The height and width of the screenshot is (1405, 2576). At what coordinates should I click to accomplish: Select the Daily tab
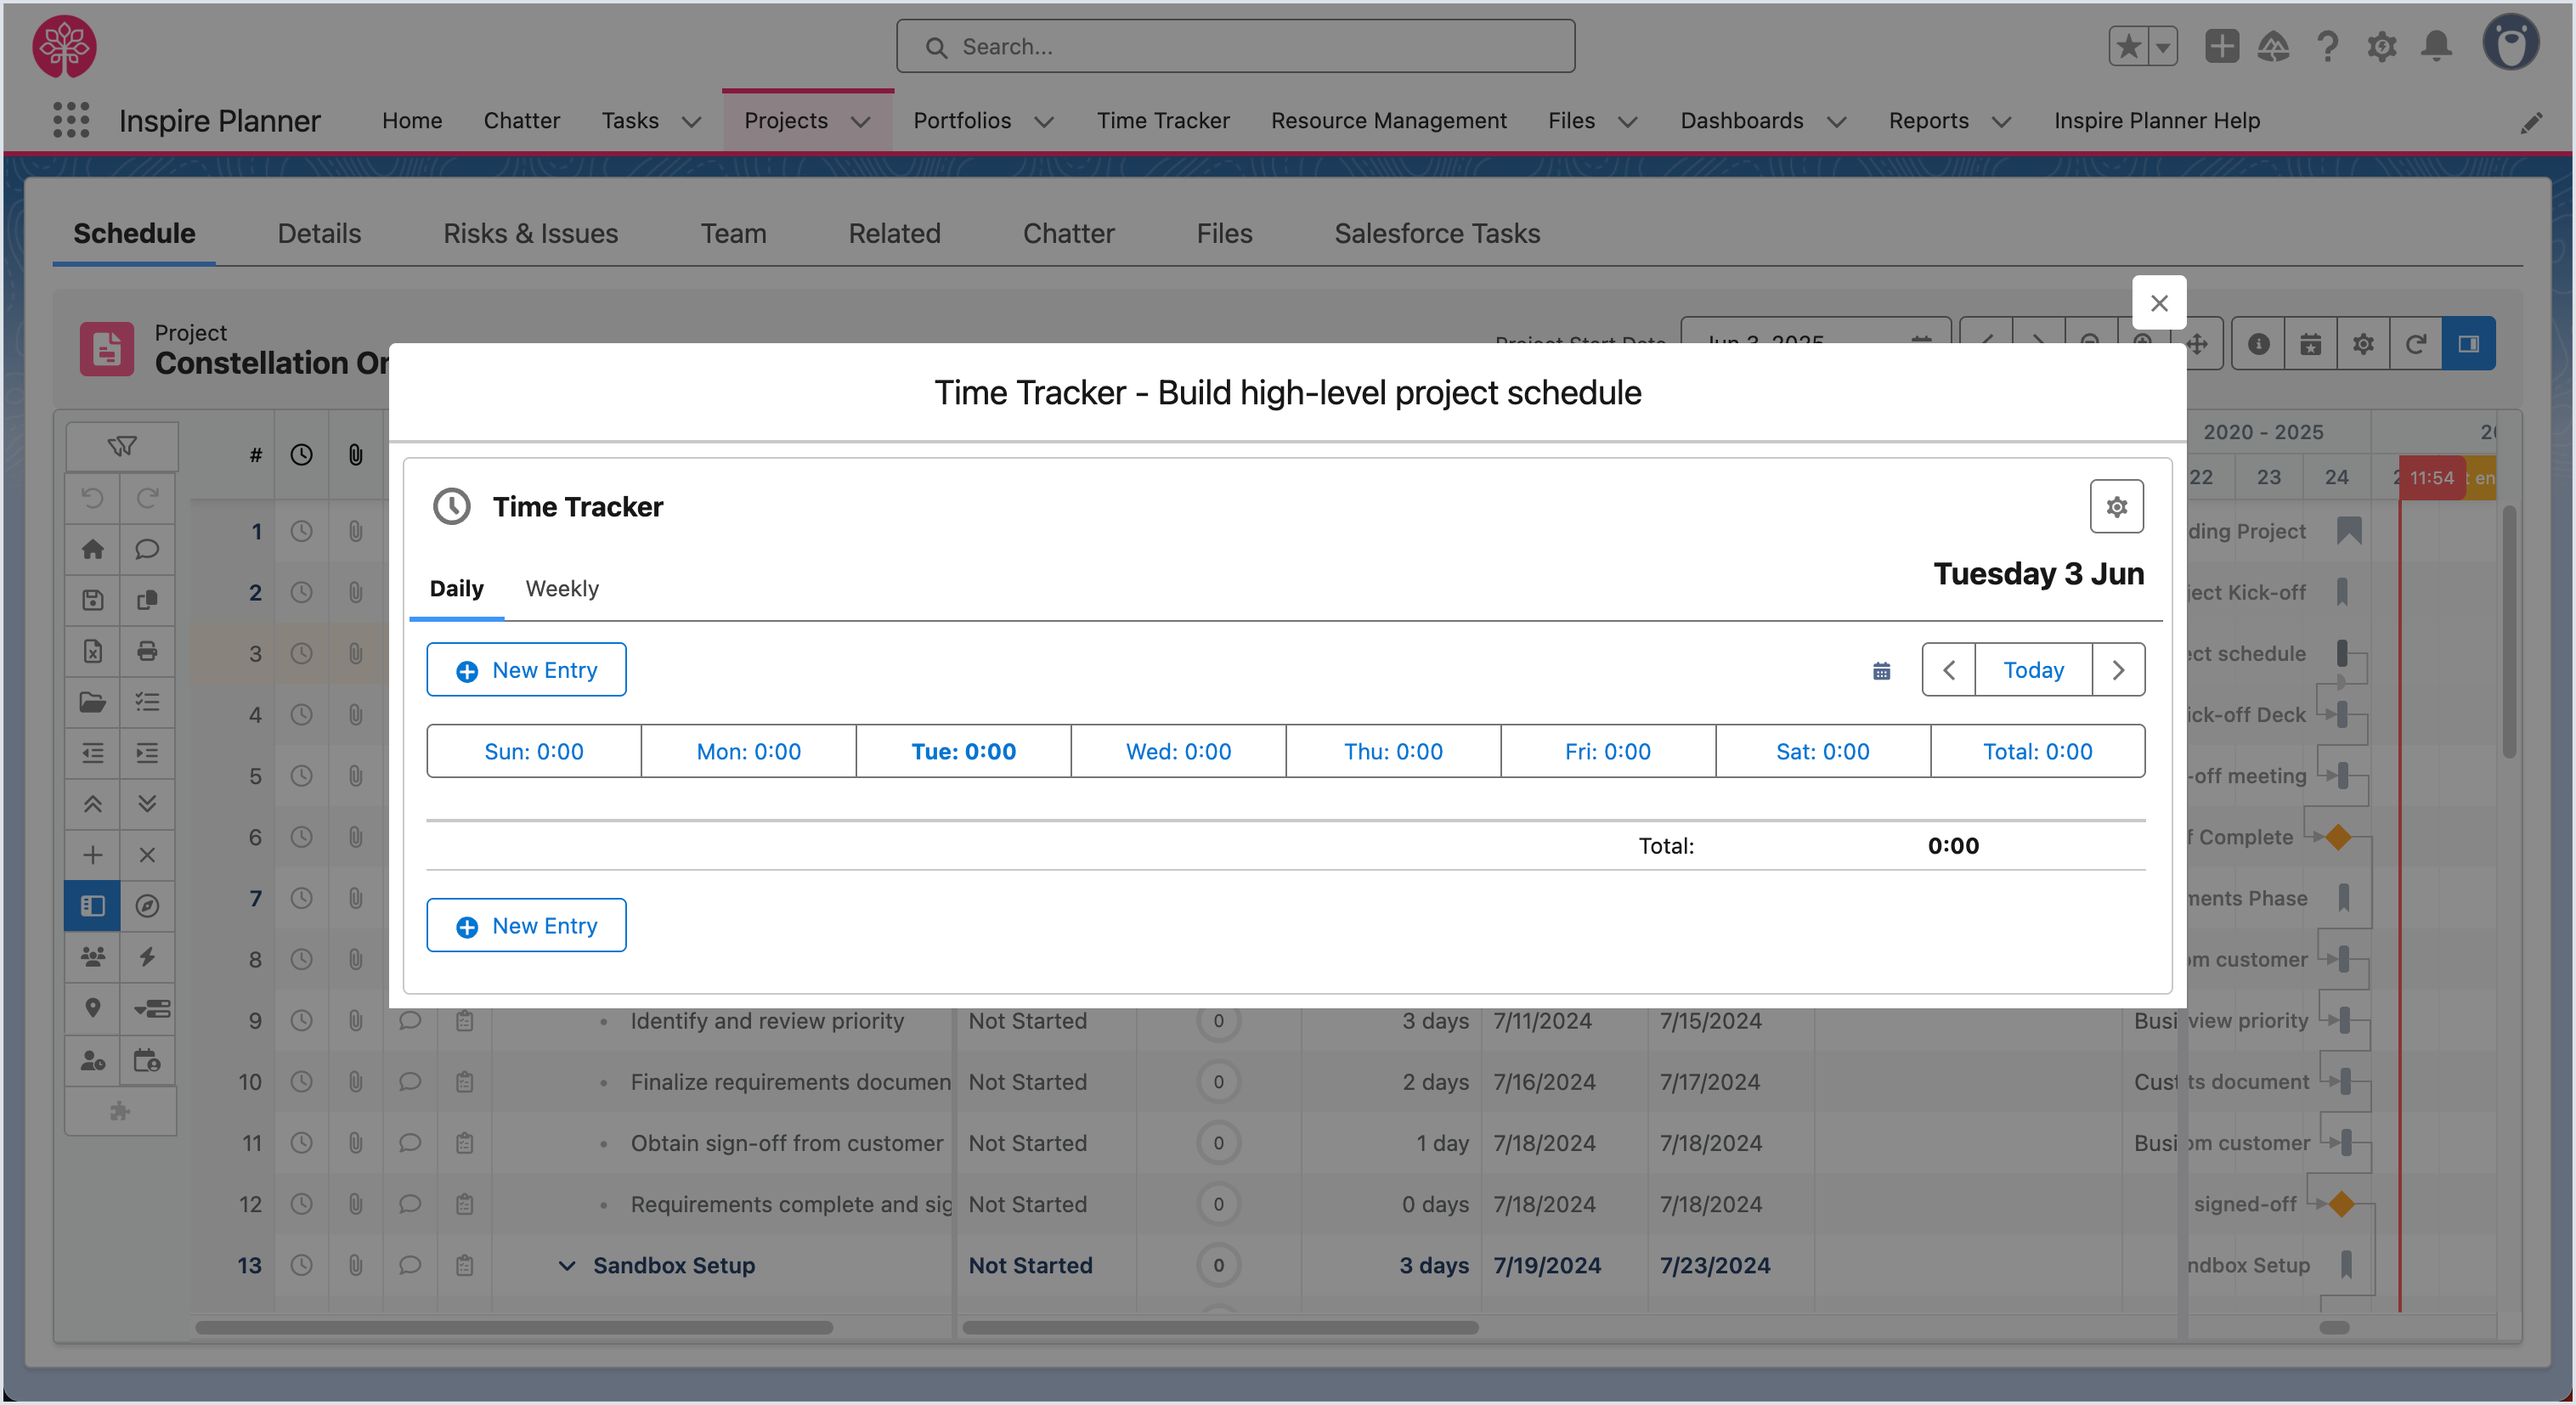coord(456,588)
